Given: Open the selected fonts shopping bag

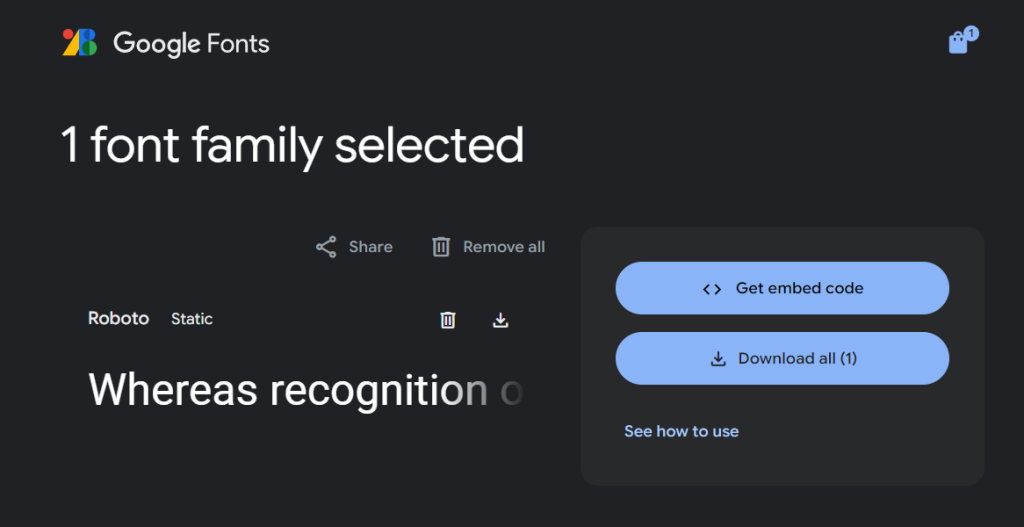Looking at the screenshot, I should tap(958, 43).
